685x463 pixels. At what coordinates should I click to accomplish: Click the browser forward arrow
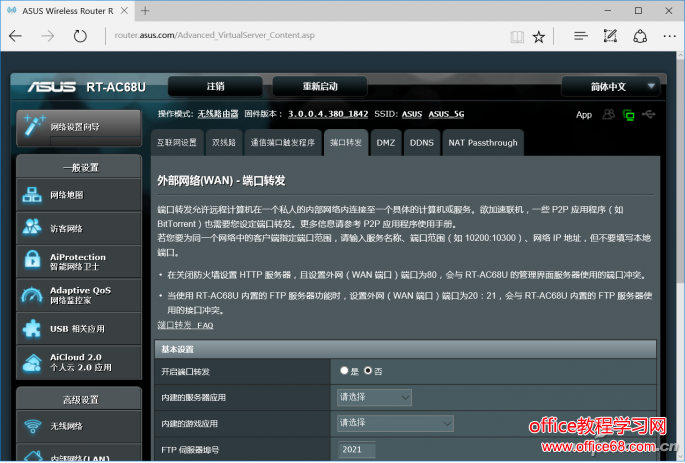pos(48,36)
